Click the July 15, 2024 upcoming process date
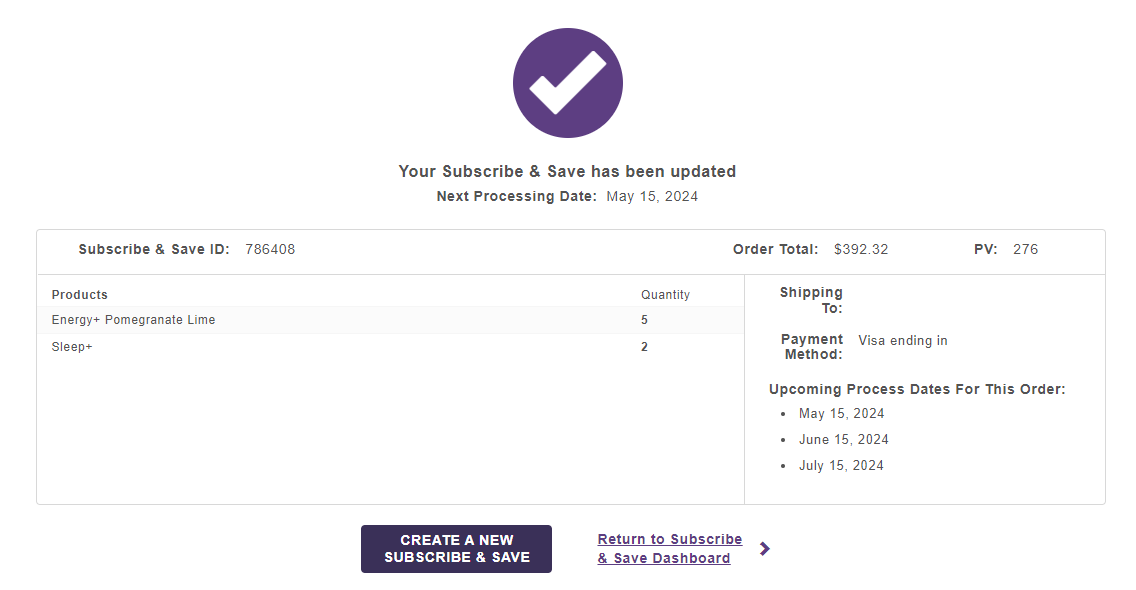Screen dimensions: 1136x590 click(841, 465)
